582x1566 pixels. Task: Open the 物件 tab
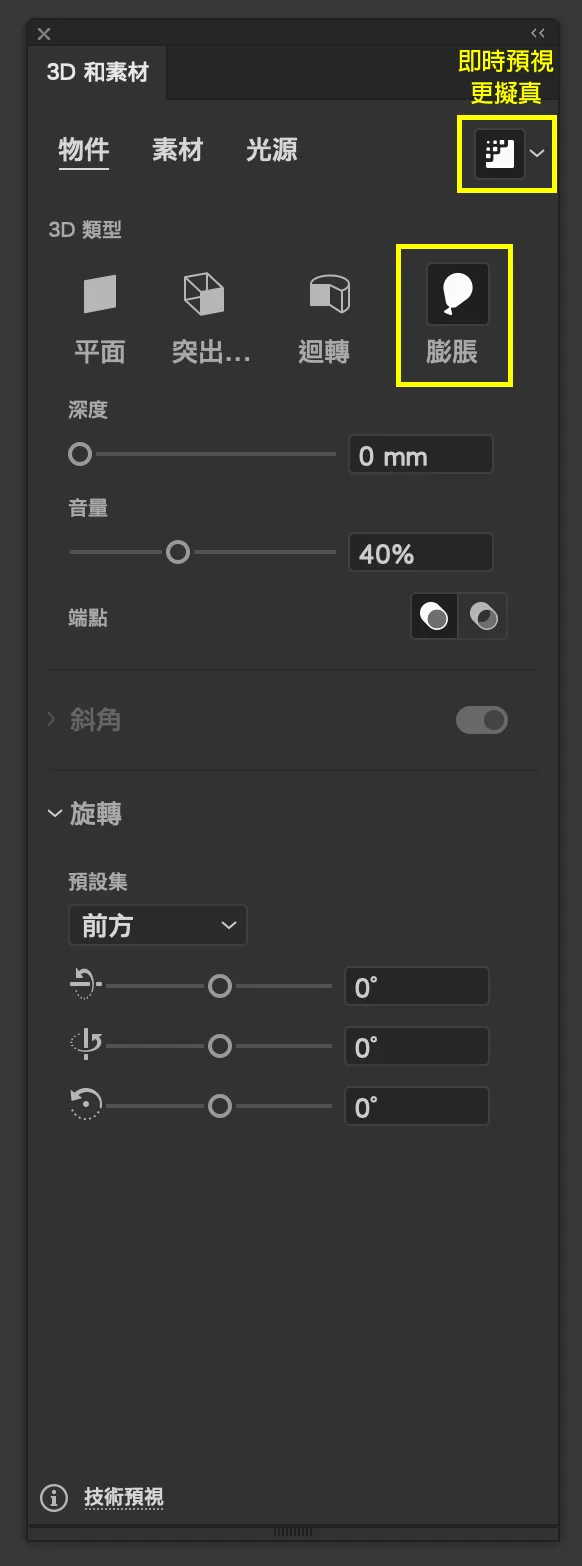pos(84,150)
